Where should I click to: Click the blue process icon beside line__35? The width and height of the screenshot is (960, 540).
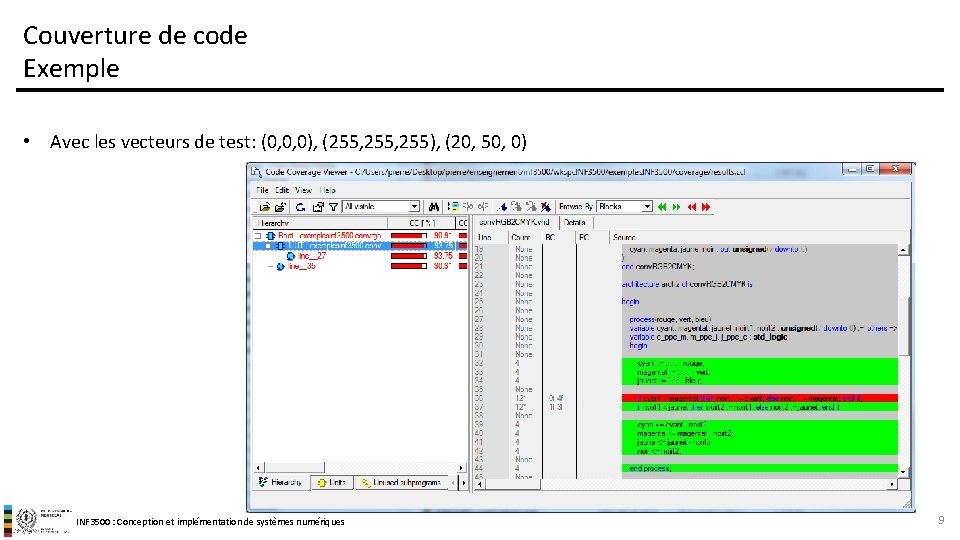(x=280, y=266)
